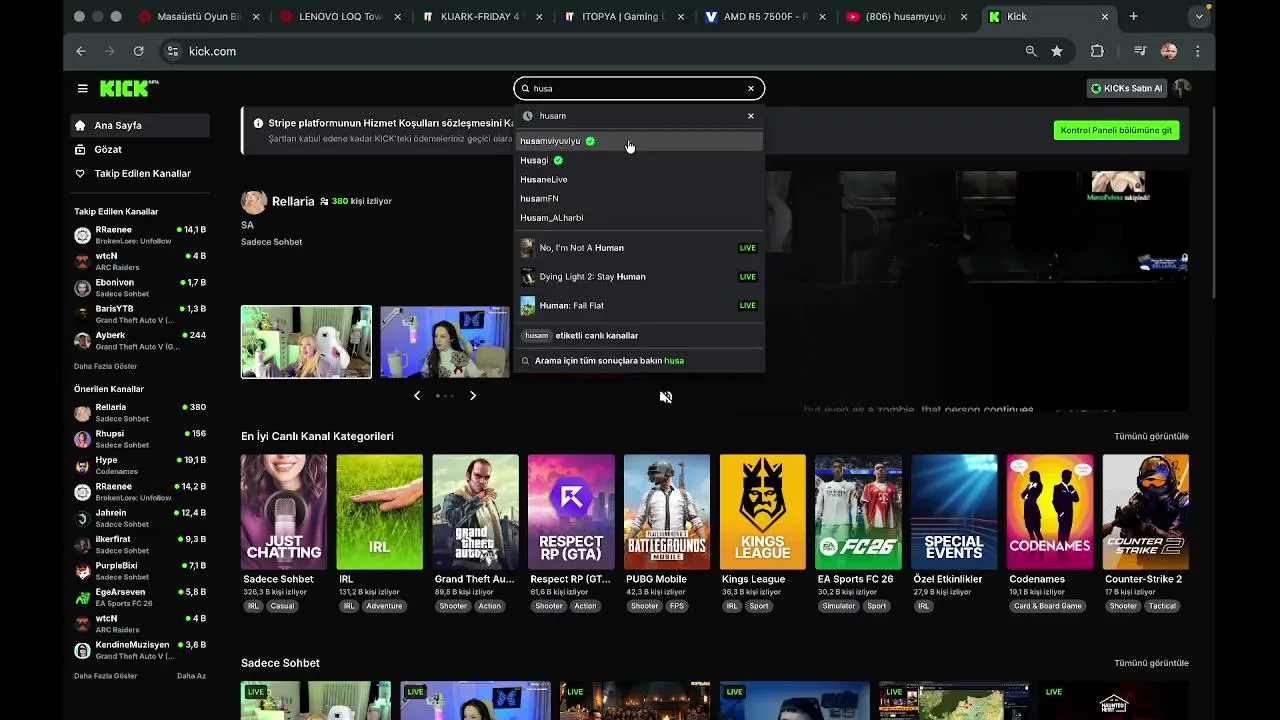Click Card & Board Game tag

pyautogui.click(x=1047, y=606)
